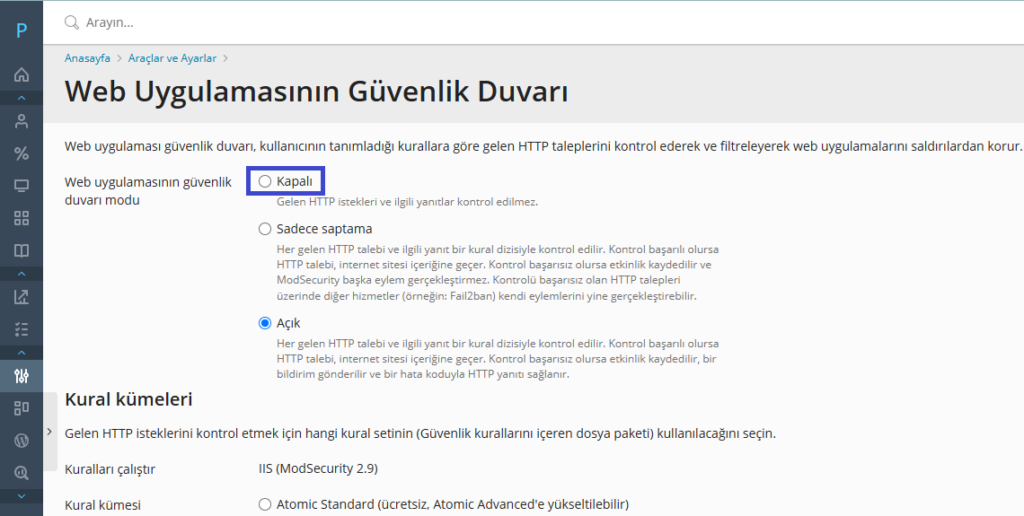The image size is (1024, 516).
Task: Collapse the first sidebar group chevron
Action: pos(21,98)
